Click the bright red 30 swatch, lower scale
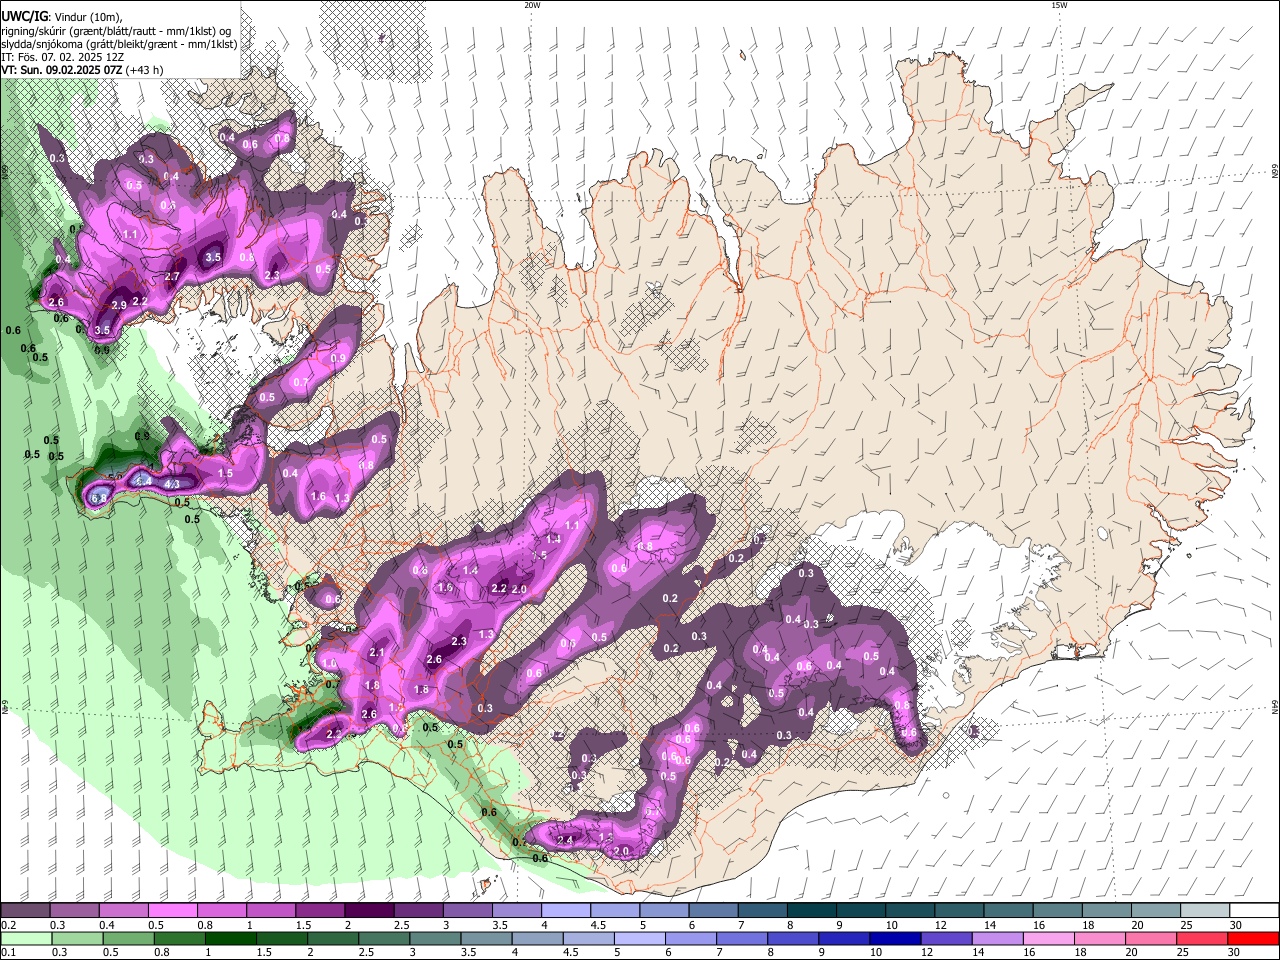This screenshot has height=960, width=1280. (1253, 938)
